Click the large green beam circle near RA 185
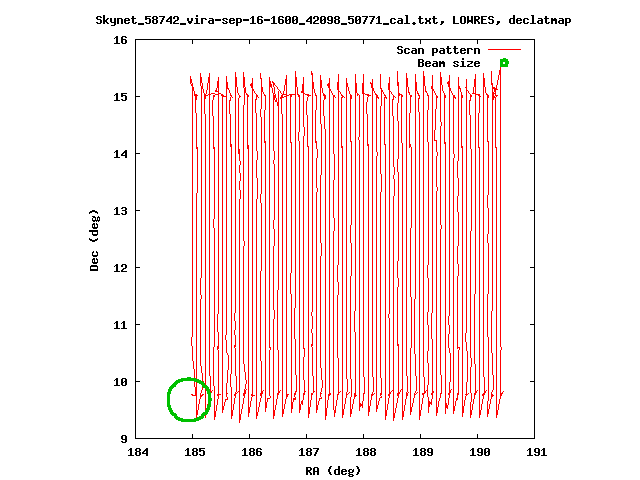Image resolution: width=640 pixels, height=480 pixels. pos(189,400)
